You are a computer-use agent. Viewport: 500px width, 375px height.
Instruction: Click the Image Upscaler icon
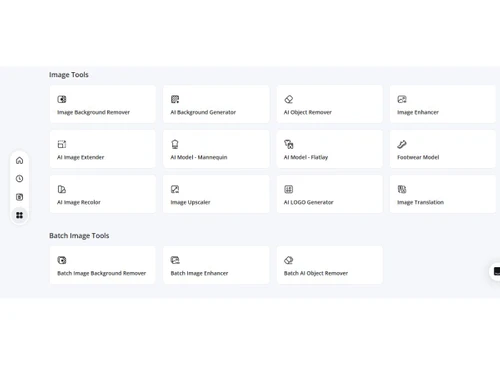175,189
